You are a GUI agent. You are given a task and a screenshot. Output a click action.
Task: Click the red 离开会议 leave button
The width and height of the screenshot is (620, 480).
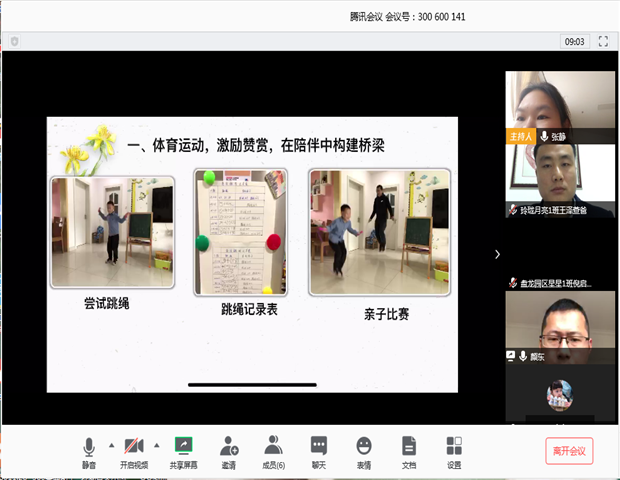569,451
